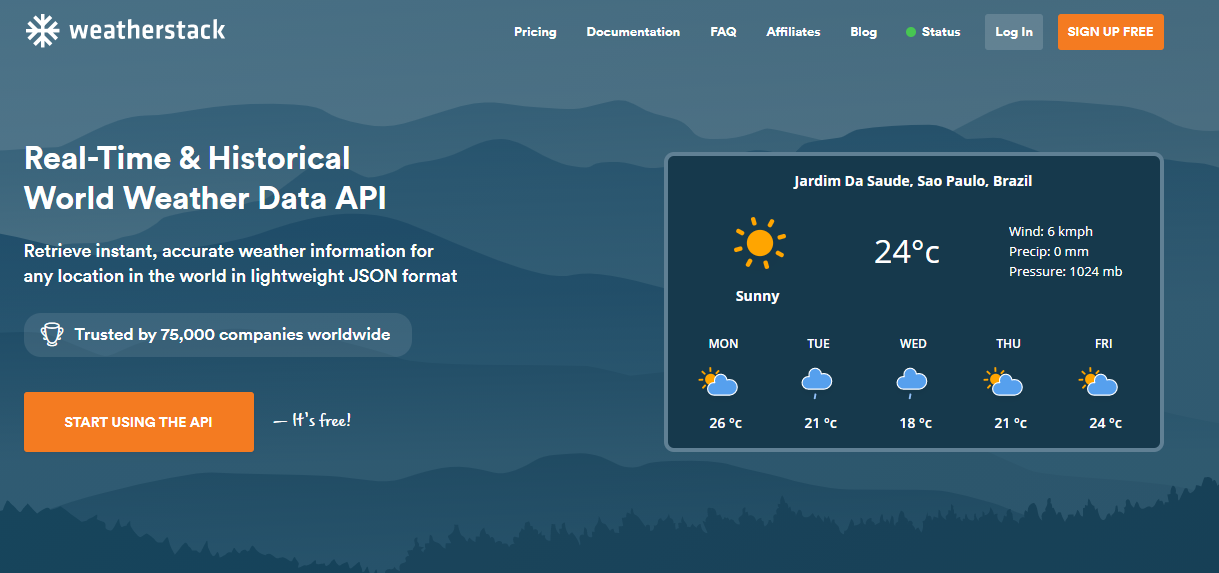Click Monday's partly cloudy icon
This screenshot has width=1219, height=573.
(x=718, y=382)
